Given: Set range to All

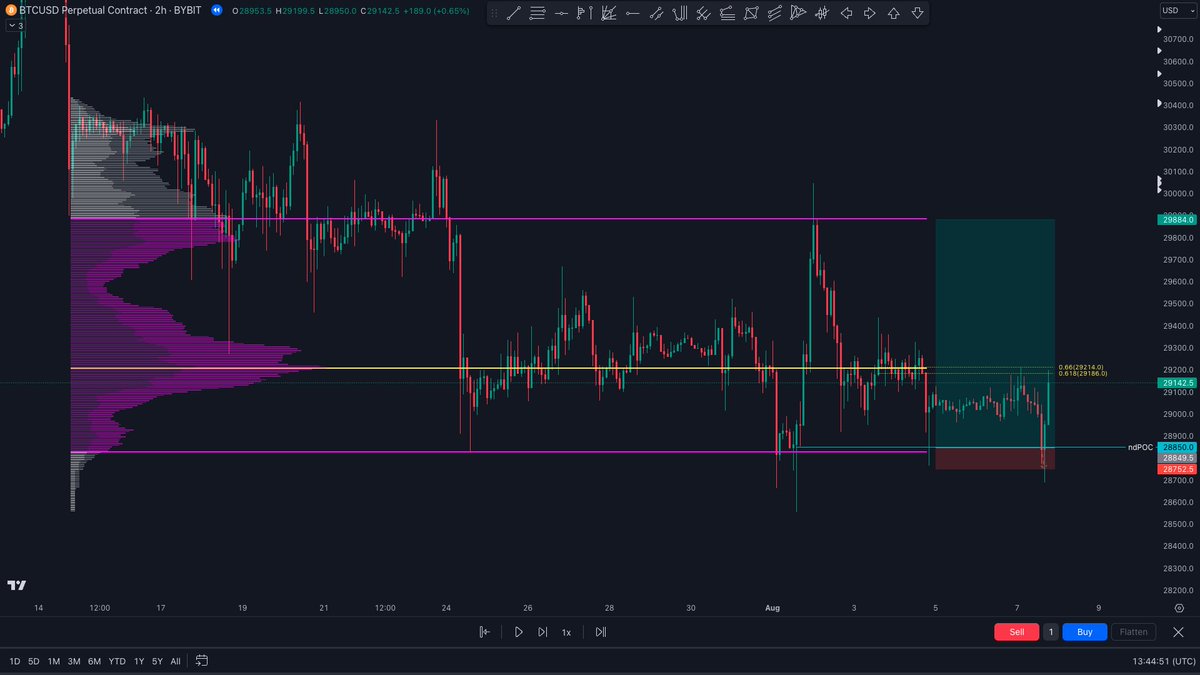Looking at the screenshot, I should point(176,661).
